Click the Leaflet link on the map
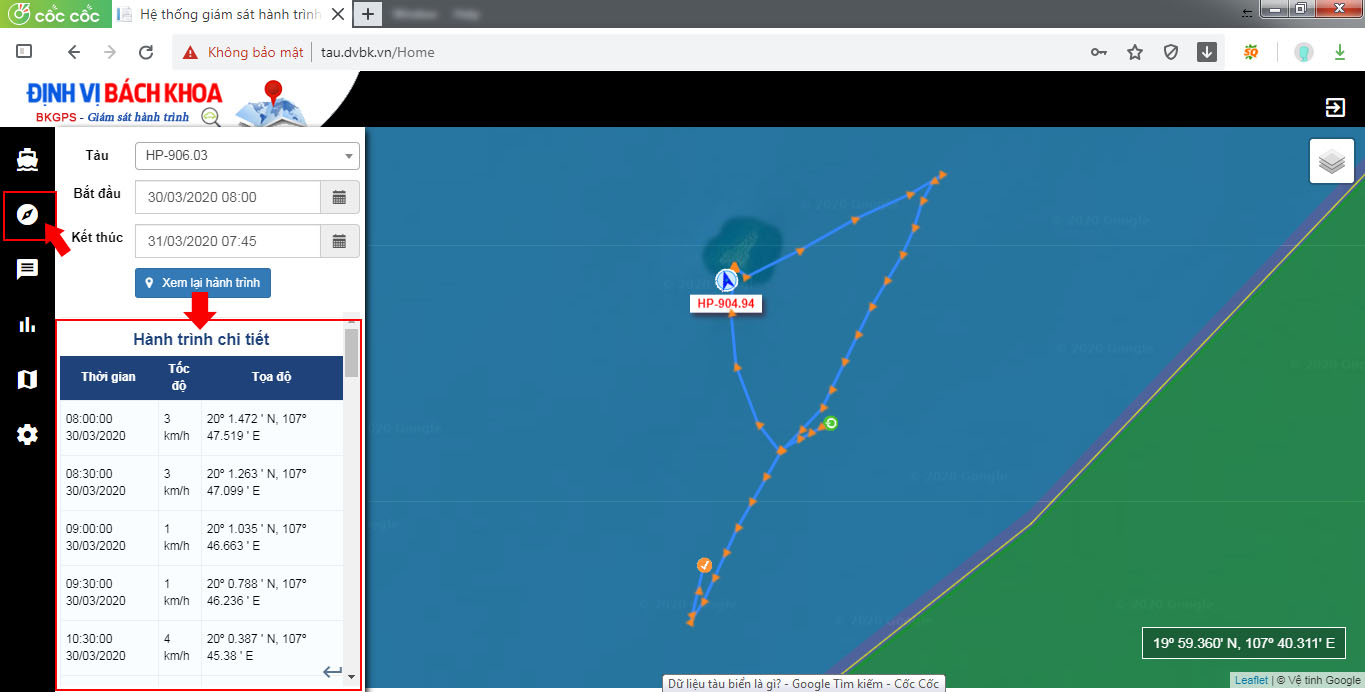 [1250, 680]
